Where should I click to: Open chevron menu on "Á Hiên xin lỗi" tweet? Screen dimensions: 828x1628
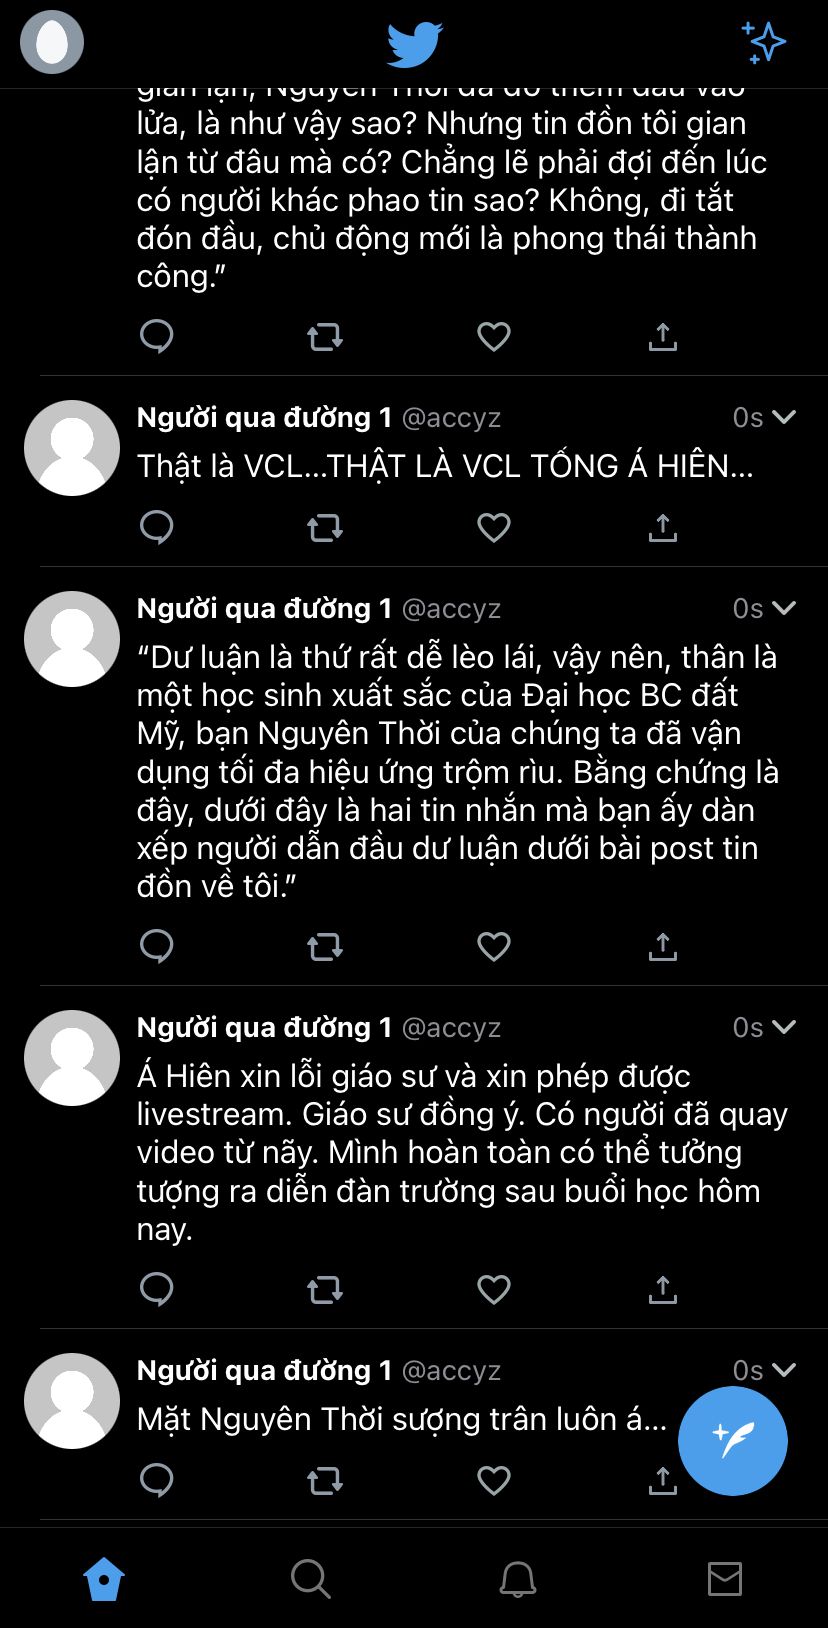[x=785, y=1027]
